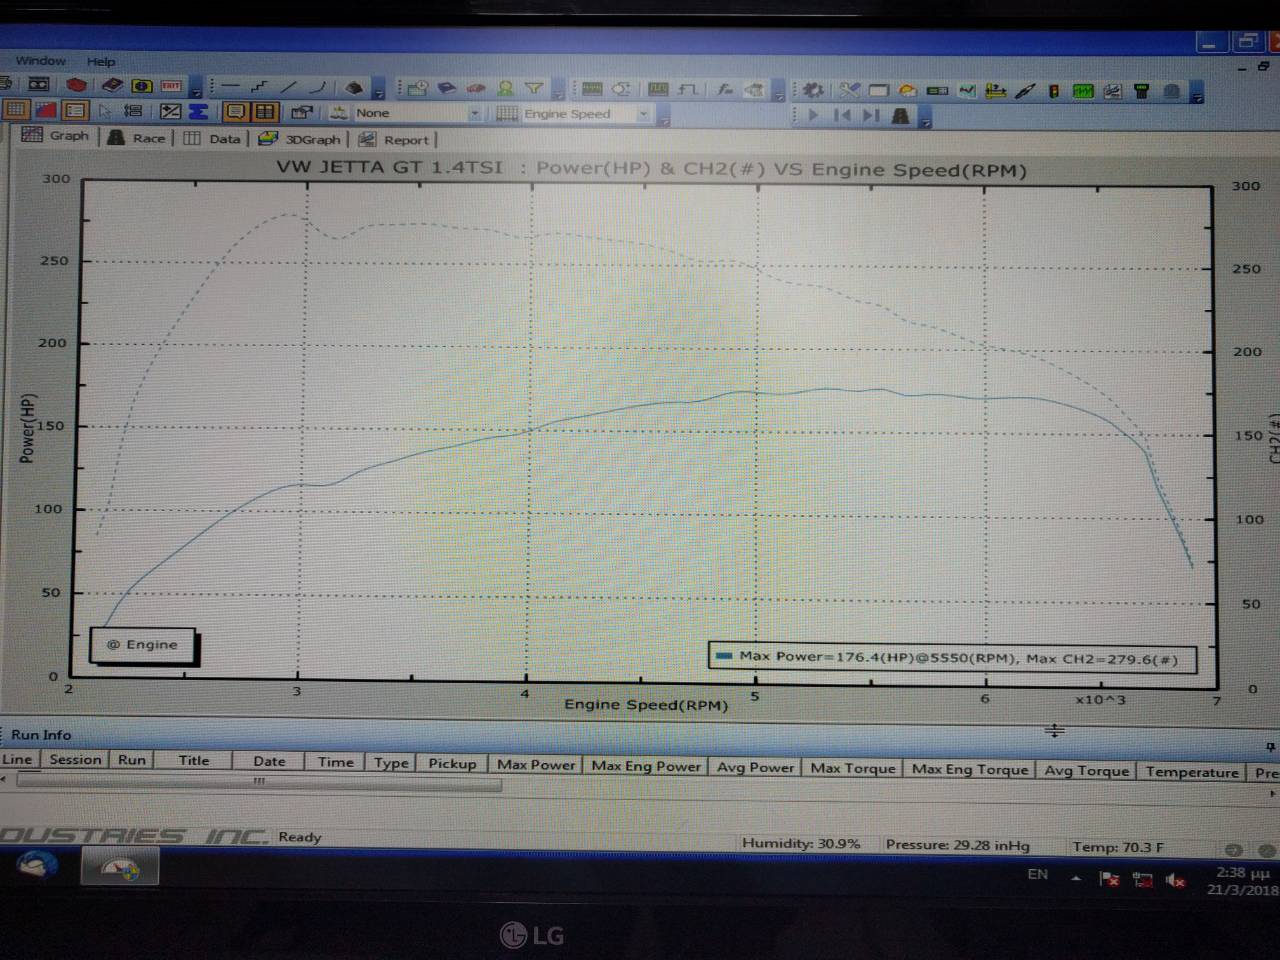The height and width of the screenshot is (960, 1280).
Task: Switch to the Race tab
Action: [136, 138]
